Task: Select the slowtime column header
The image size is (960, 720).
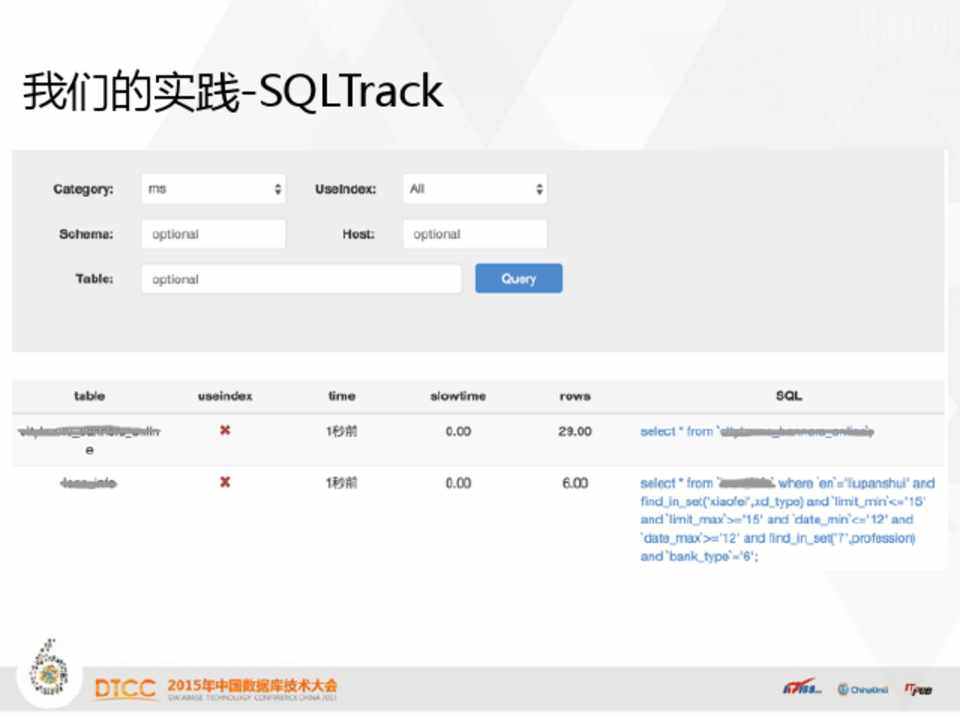Action: pos(458,396)
